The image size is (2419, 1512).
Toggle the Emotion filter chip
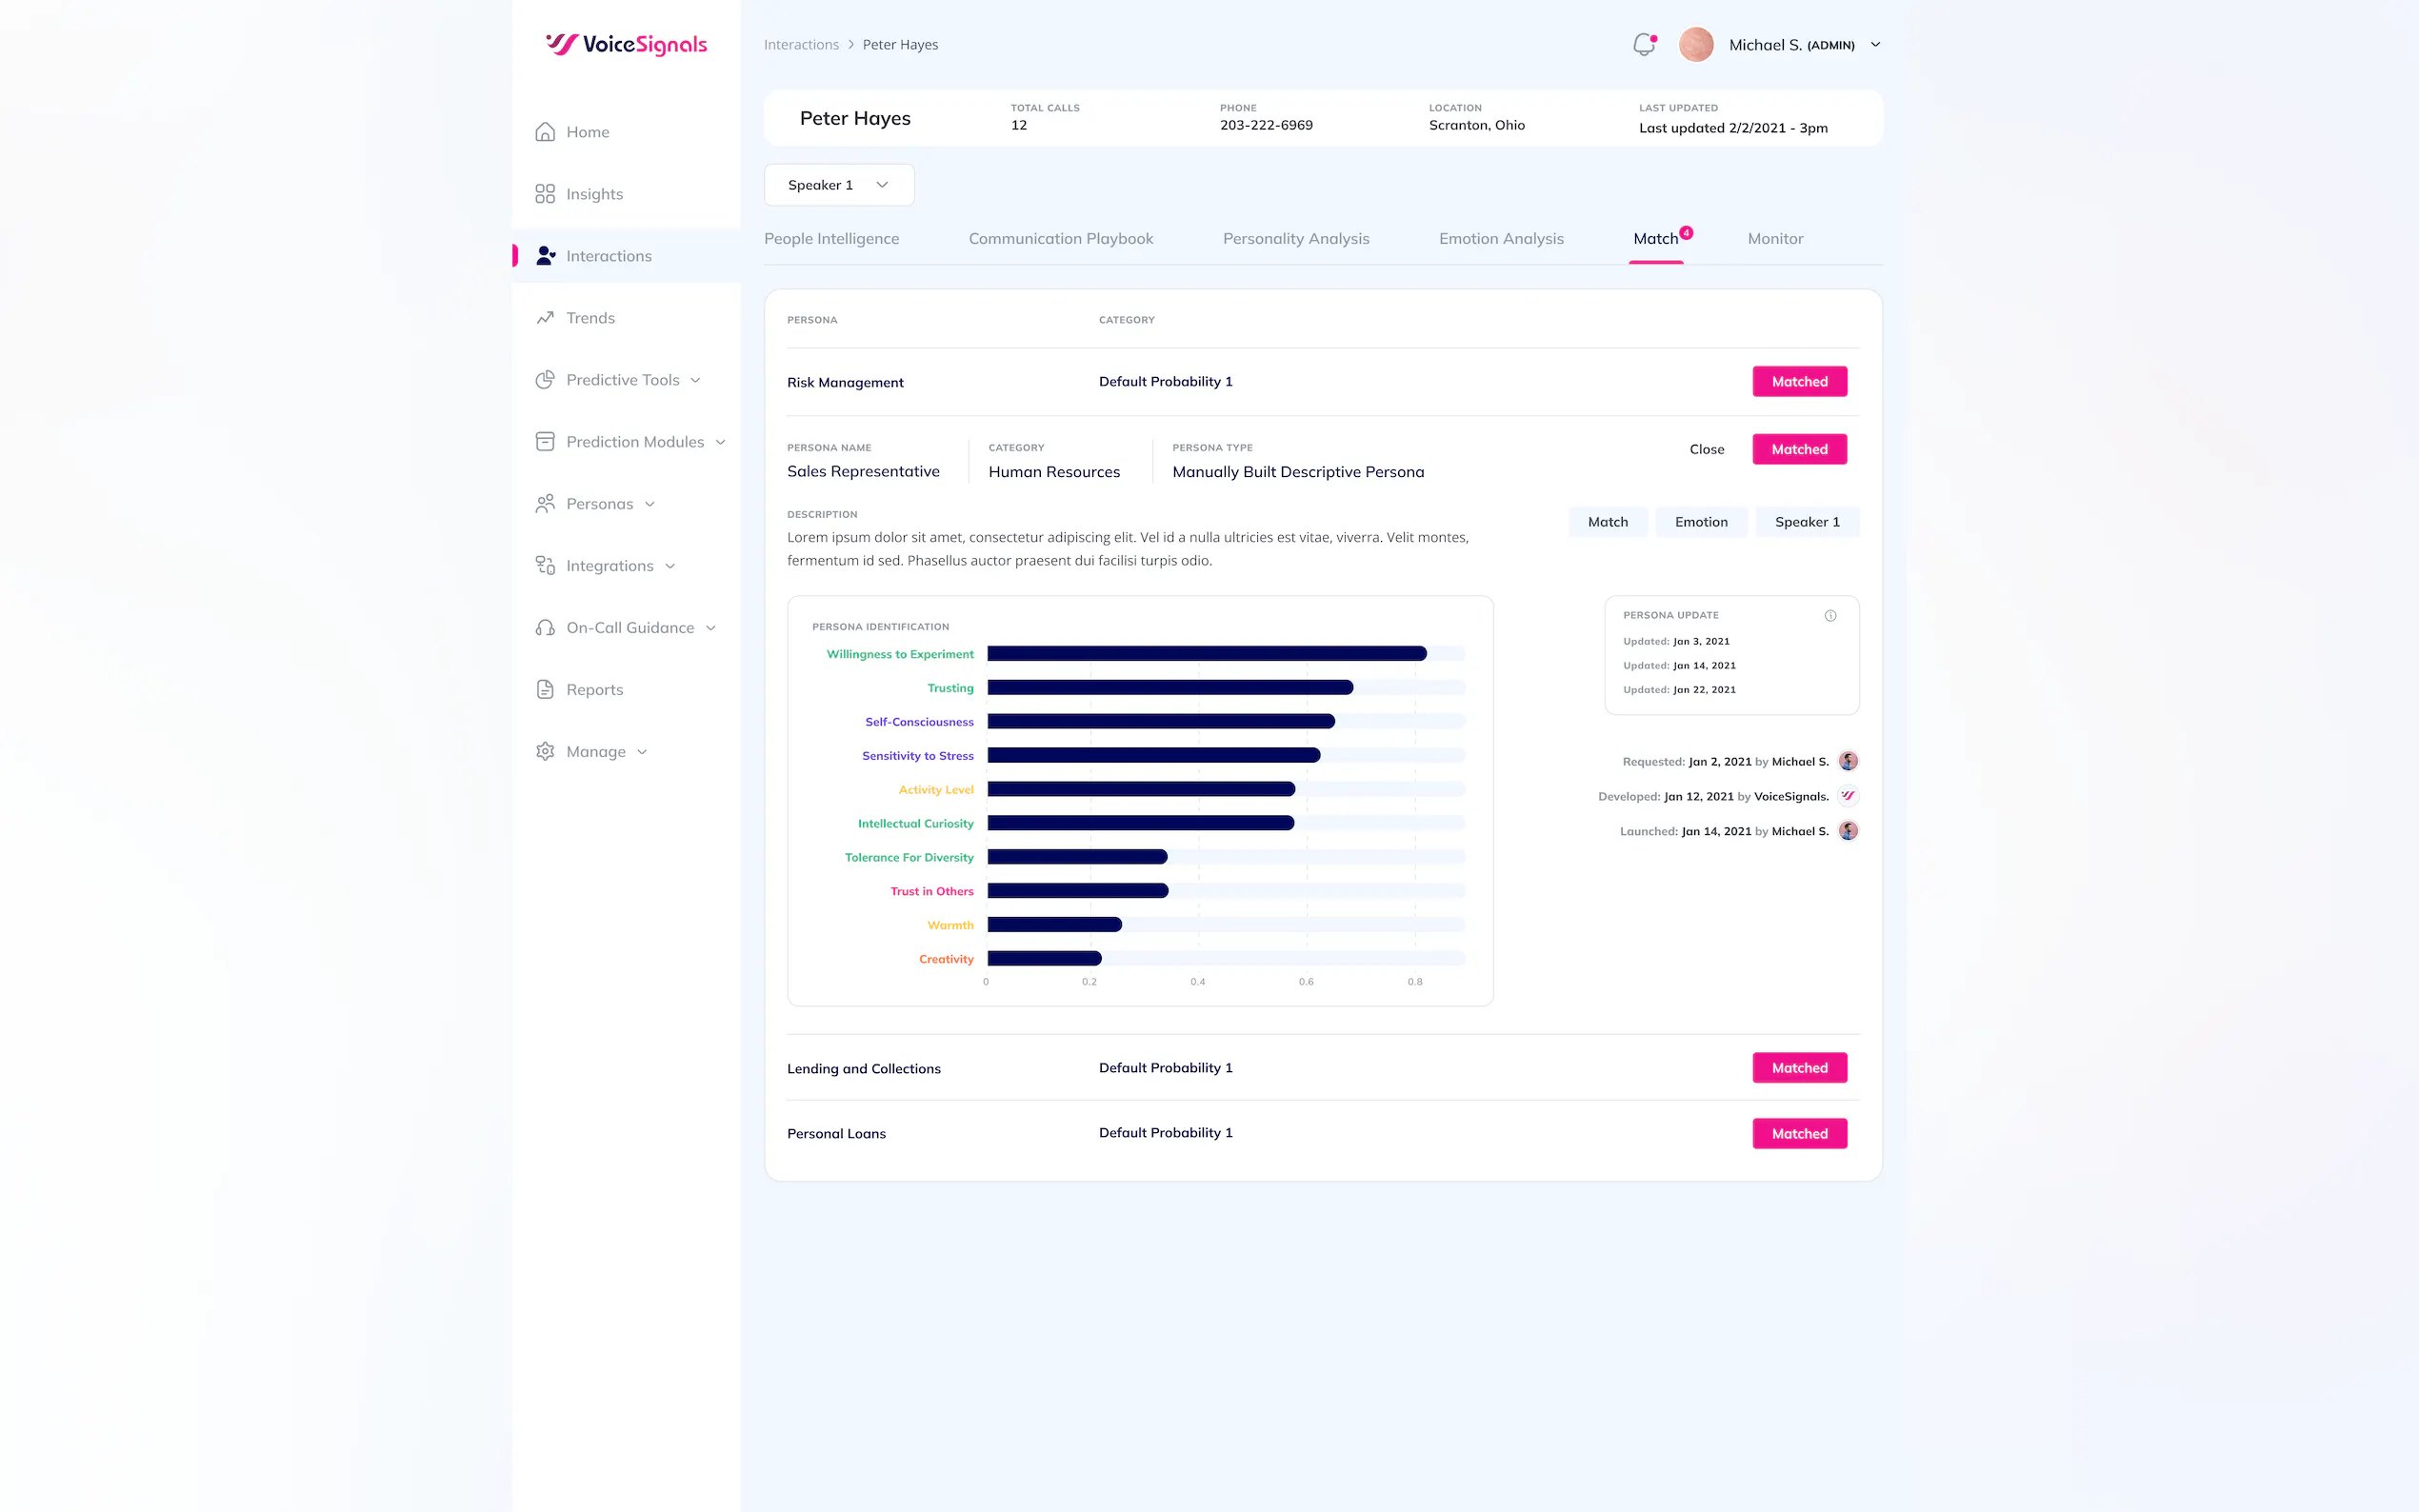pyautogui.click(x=1701, y=522)
